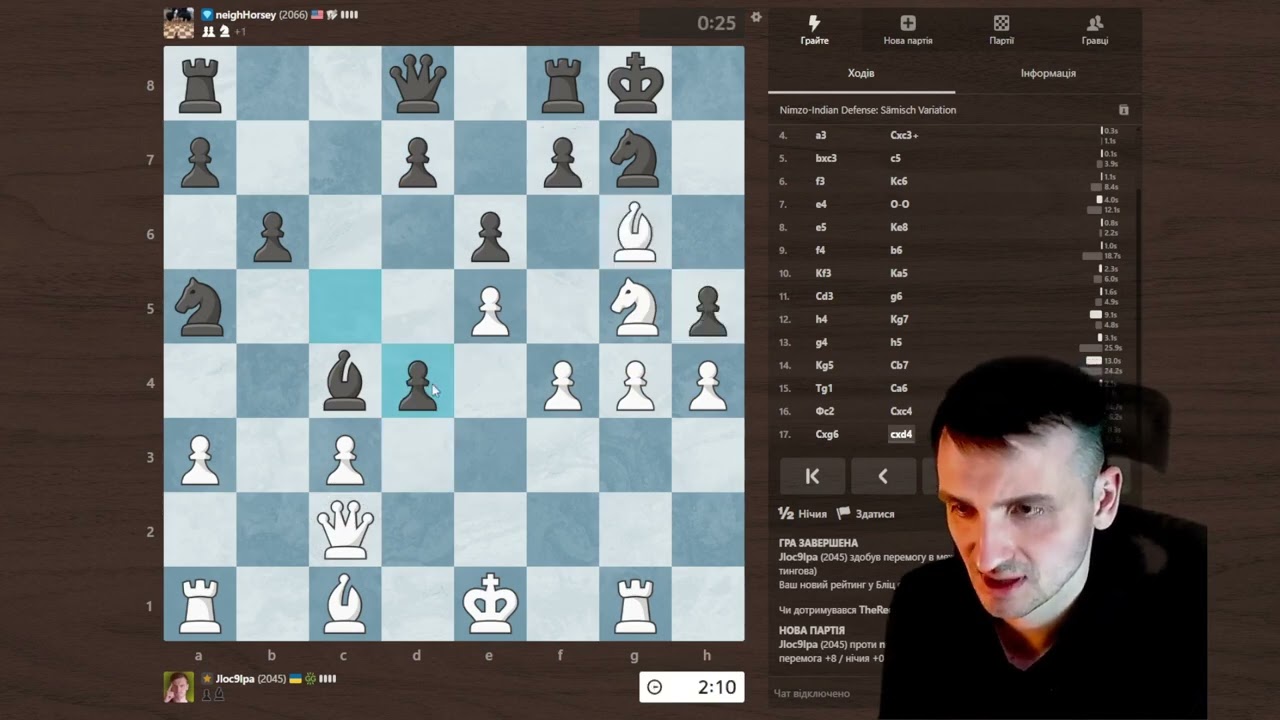Click the white king on e1

[x=490, y=605]
